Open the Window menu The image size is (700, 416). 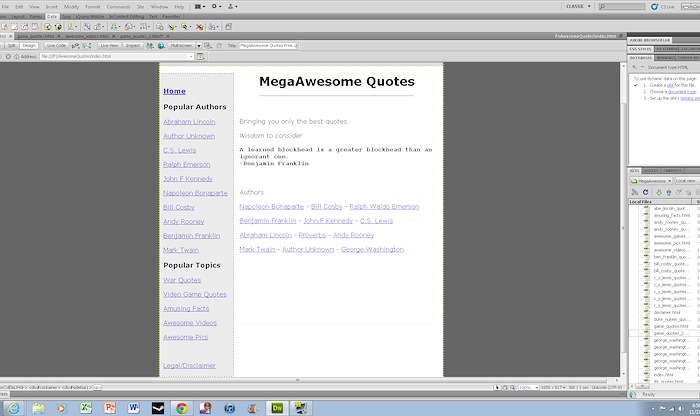(159, 7)
